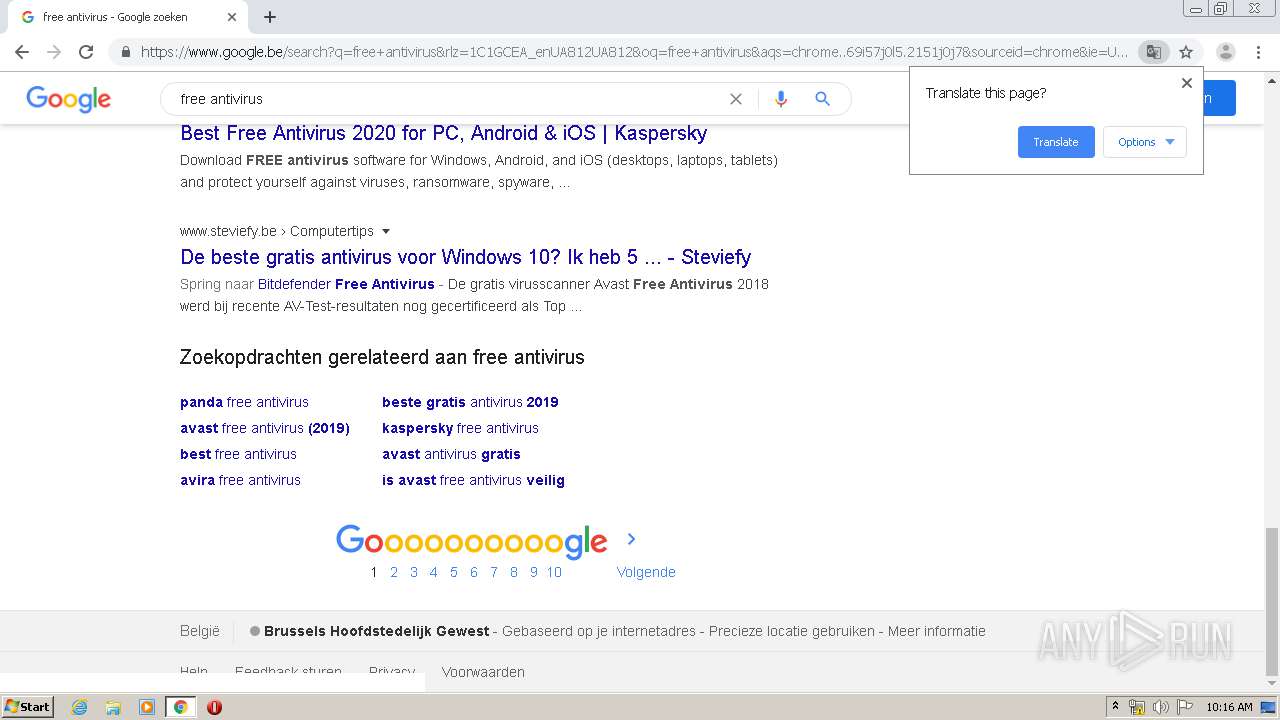Click the next-page arrow beside Gooooogle logo
1280x720 pixels.
coord(631,539)
